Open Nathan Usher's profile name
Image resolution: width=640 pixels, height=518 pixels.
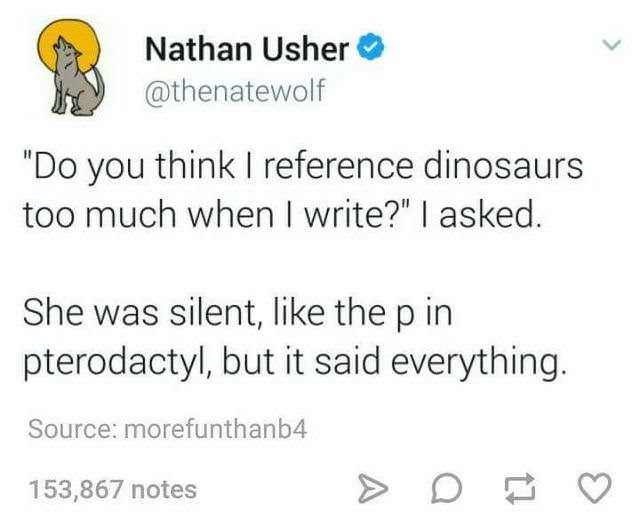247,47
